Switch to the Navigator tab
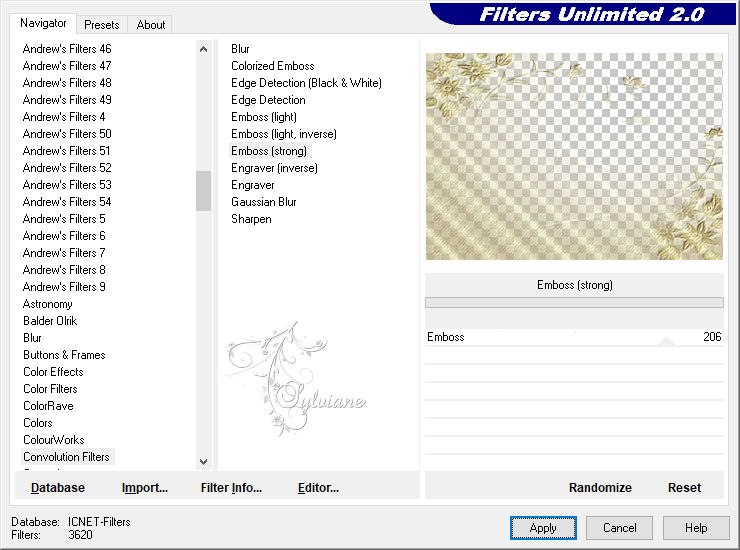The width and height of the screenshot is (740, 550). click(43, 23)
